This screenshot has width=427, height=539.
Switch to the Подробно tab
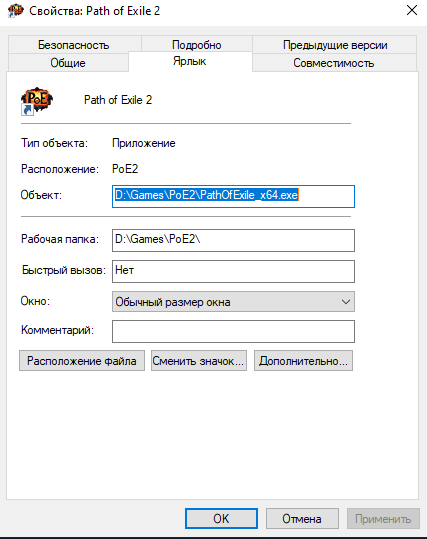coord(197,45)
